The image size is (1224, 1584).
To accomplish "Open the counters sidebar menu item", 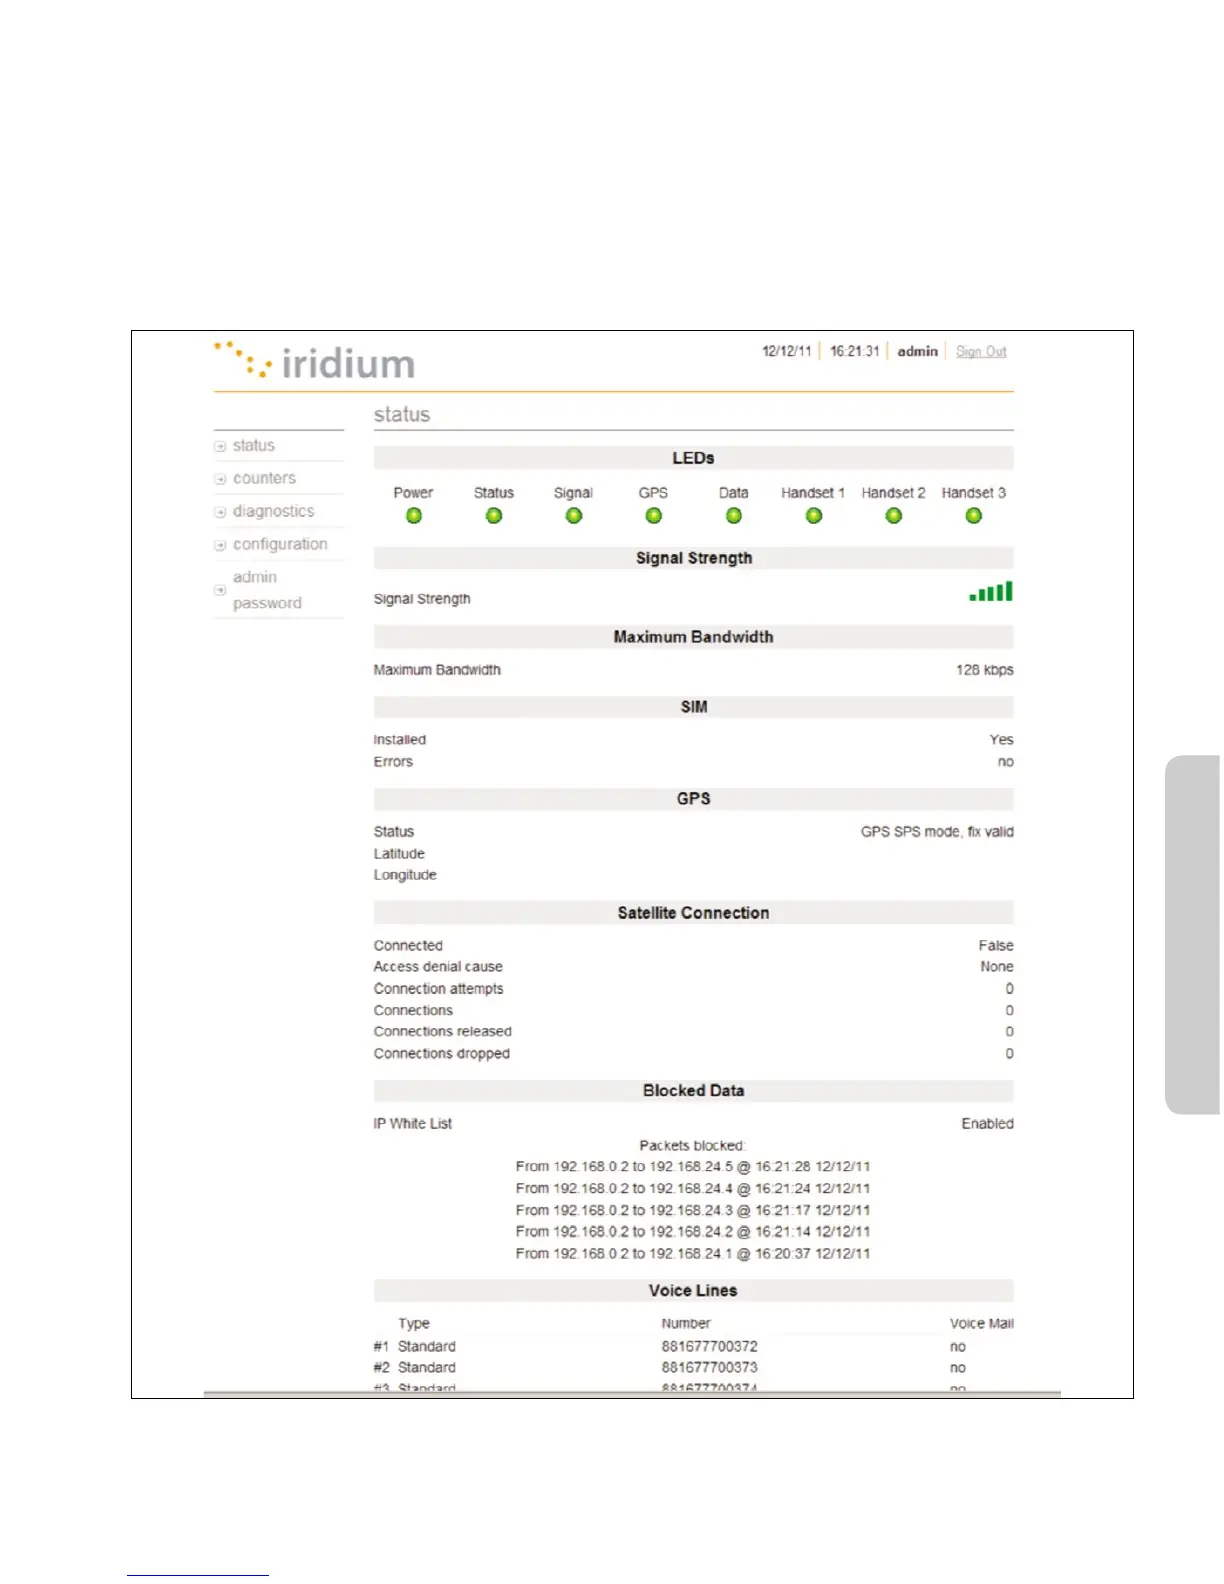I will [264, 479].
